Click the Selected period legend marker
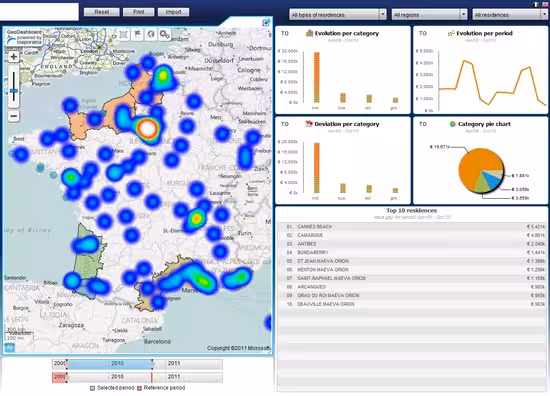Viewport: 550px width, 396px height. [x=93, y=388]
